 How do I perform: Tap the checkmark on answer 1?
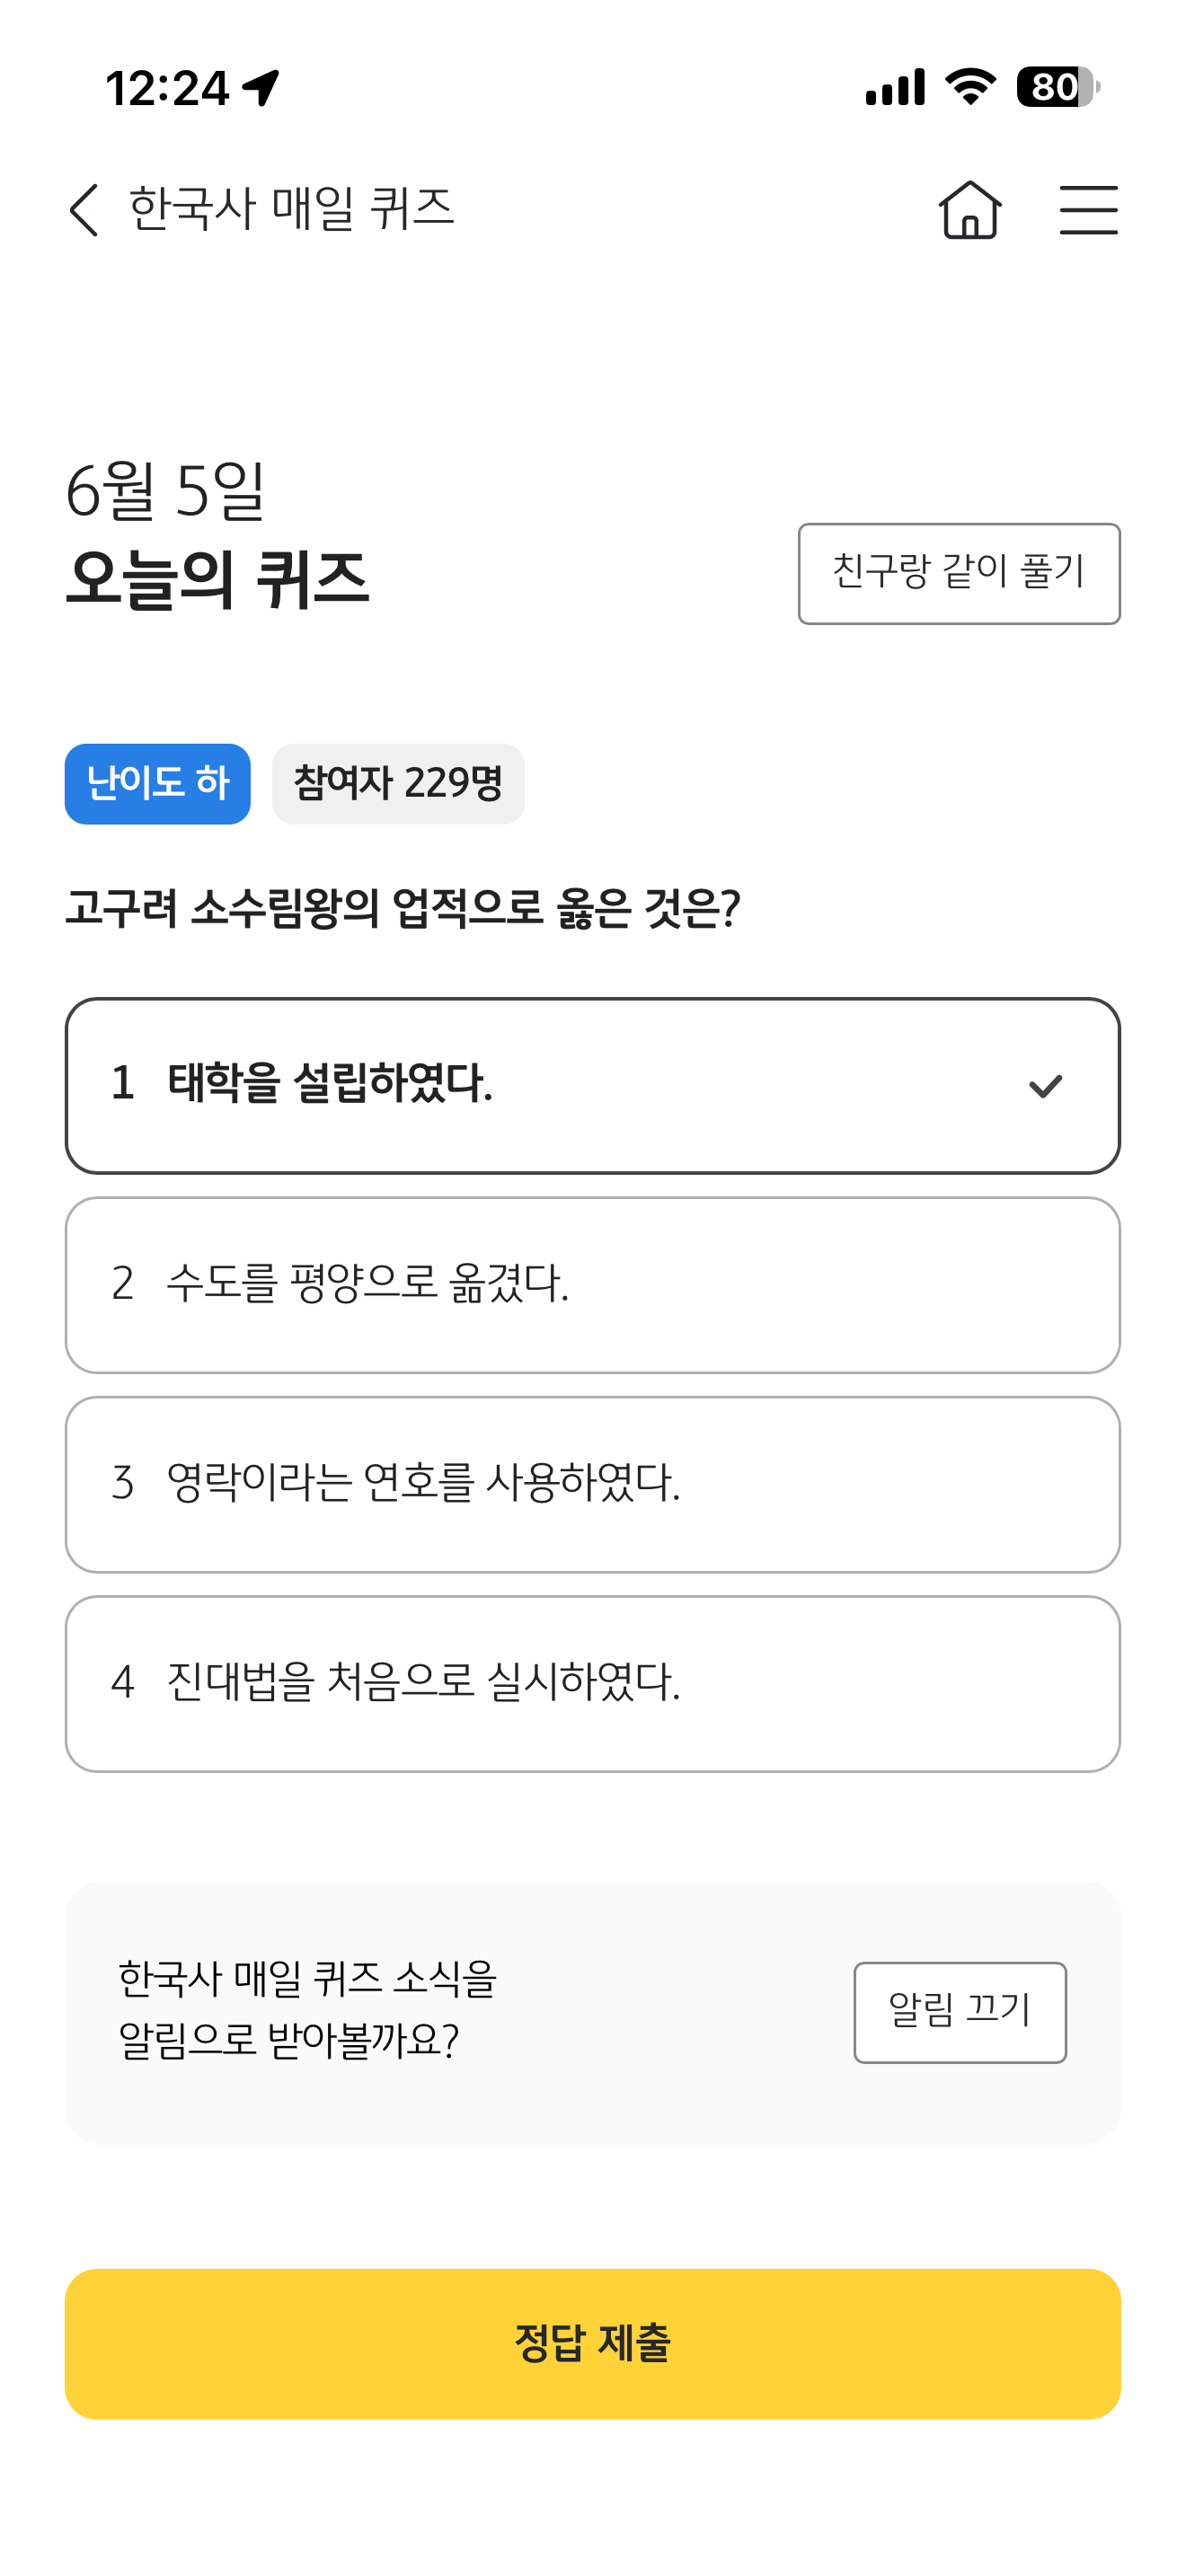click(1045, 1086)
